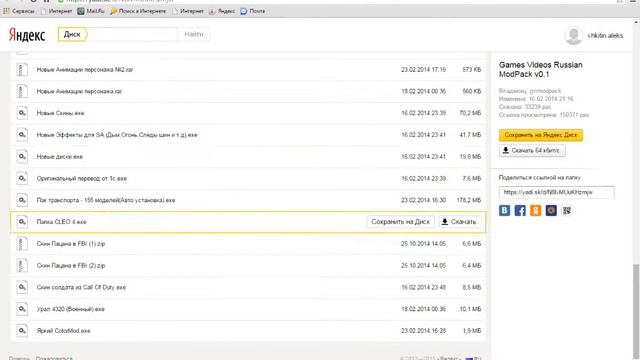Image resolution: width=640 pixels, height=360 pixels.
Task: Click the Games Videos Russian ModPack title
Action: (x=540, y=70)
